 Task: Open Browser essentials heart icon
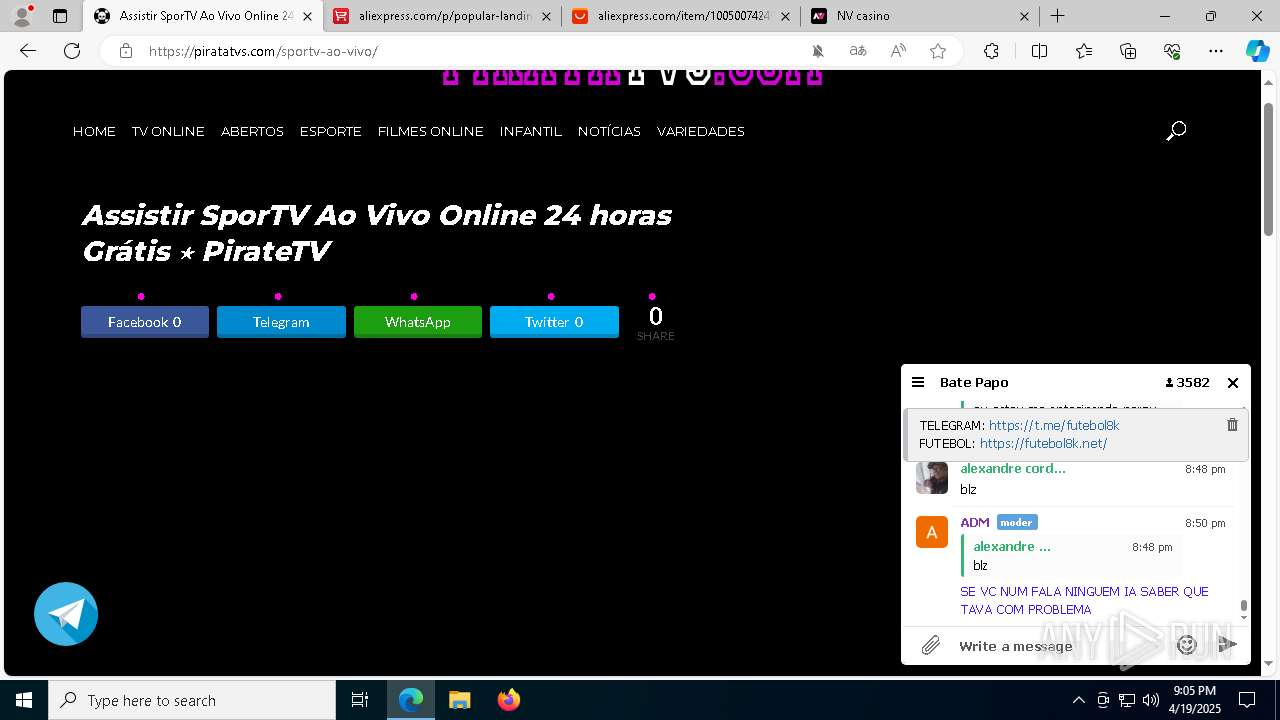[1172, 51]
